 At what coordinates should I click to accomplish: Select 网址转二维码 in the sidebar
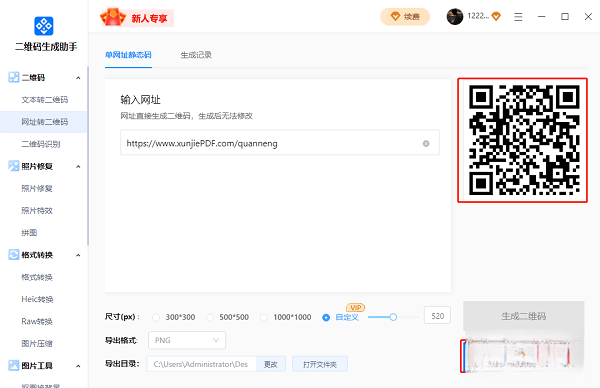coord(44,122)
